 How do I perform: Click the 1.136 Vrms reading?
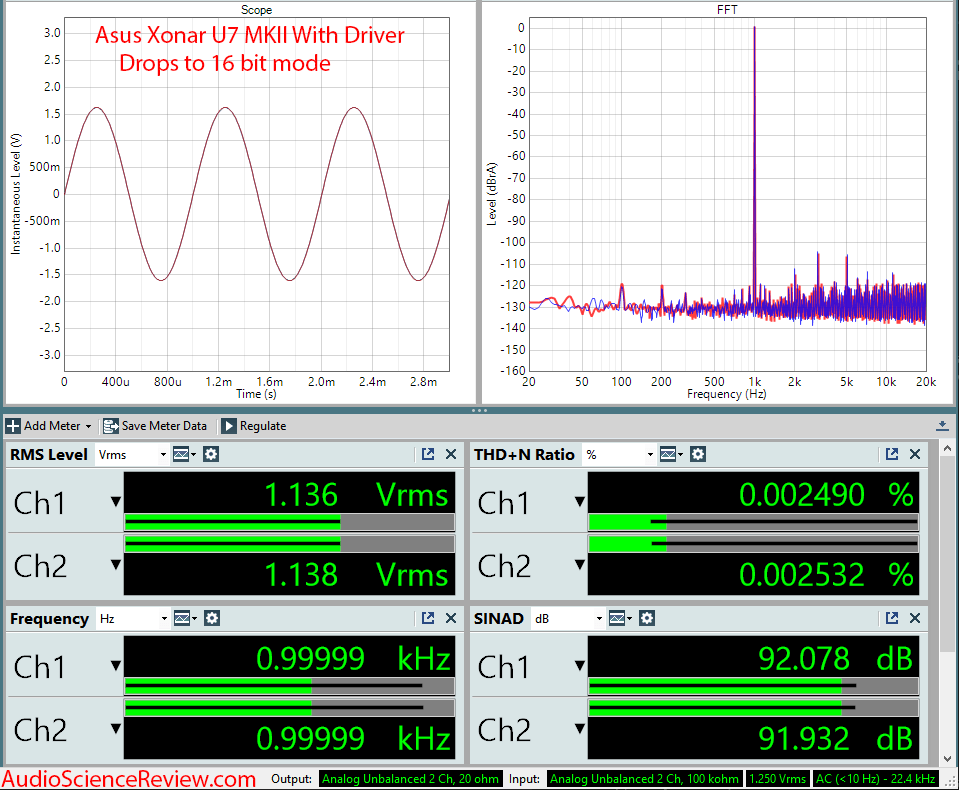(x=356, y=495)
